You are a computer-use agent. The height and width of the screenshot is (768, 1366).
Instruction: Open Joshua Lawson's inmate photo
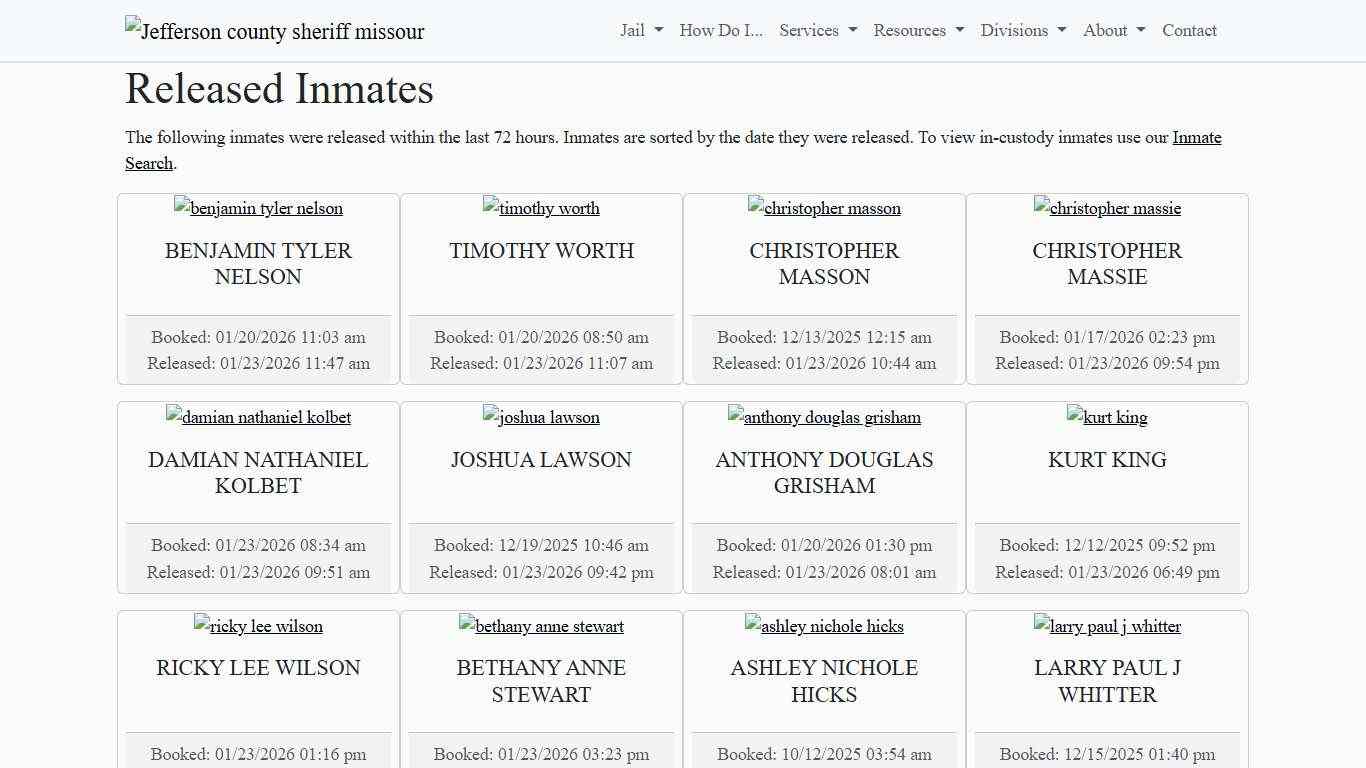coord(541,417)
